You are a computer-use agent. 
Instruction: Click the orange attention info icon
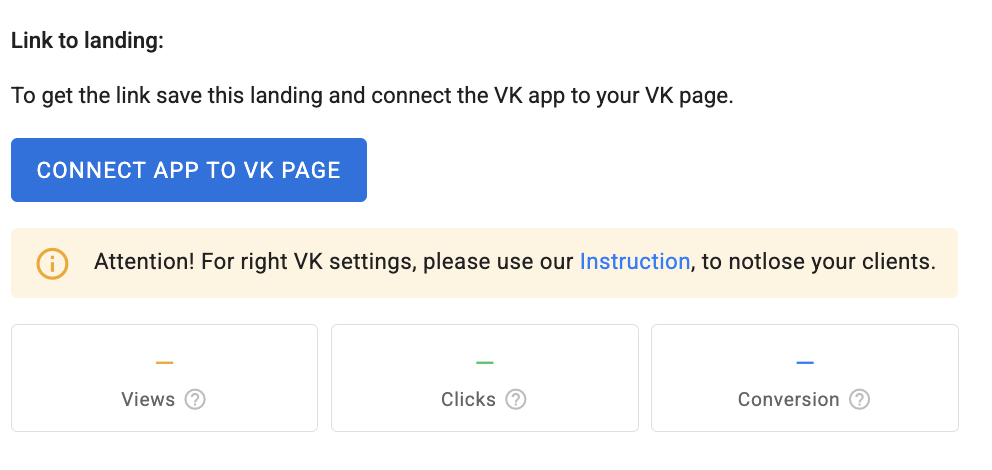[52, 263]
